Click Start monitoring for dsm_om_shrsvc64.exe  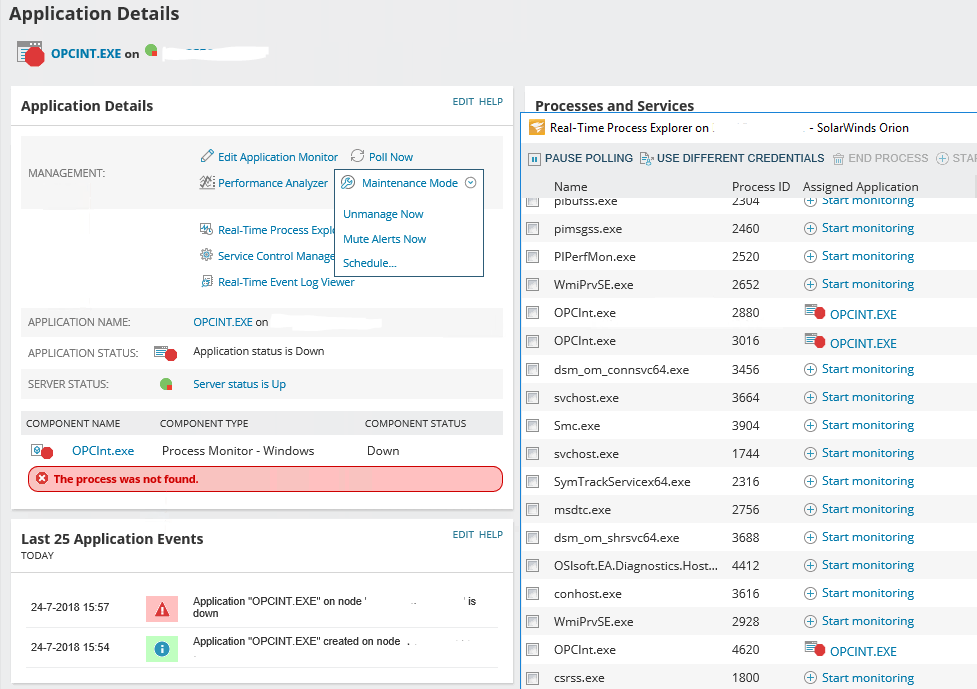click(x=868, y=537)
